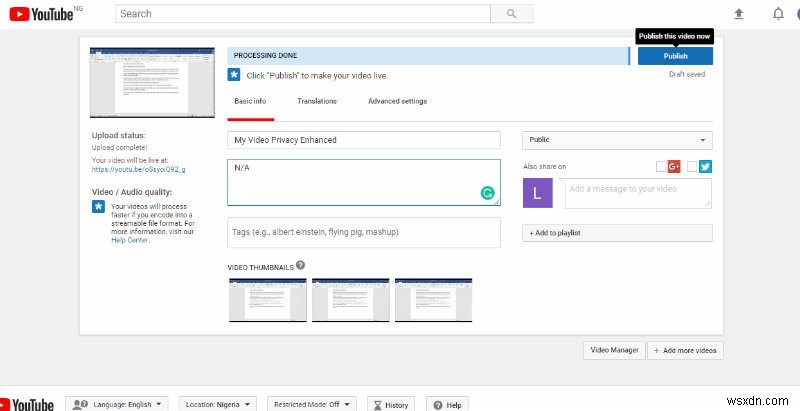Select the first video thumbnail option
The width and height of the screenshot is (800, 411).
point(268,300)
